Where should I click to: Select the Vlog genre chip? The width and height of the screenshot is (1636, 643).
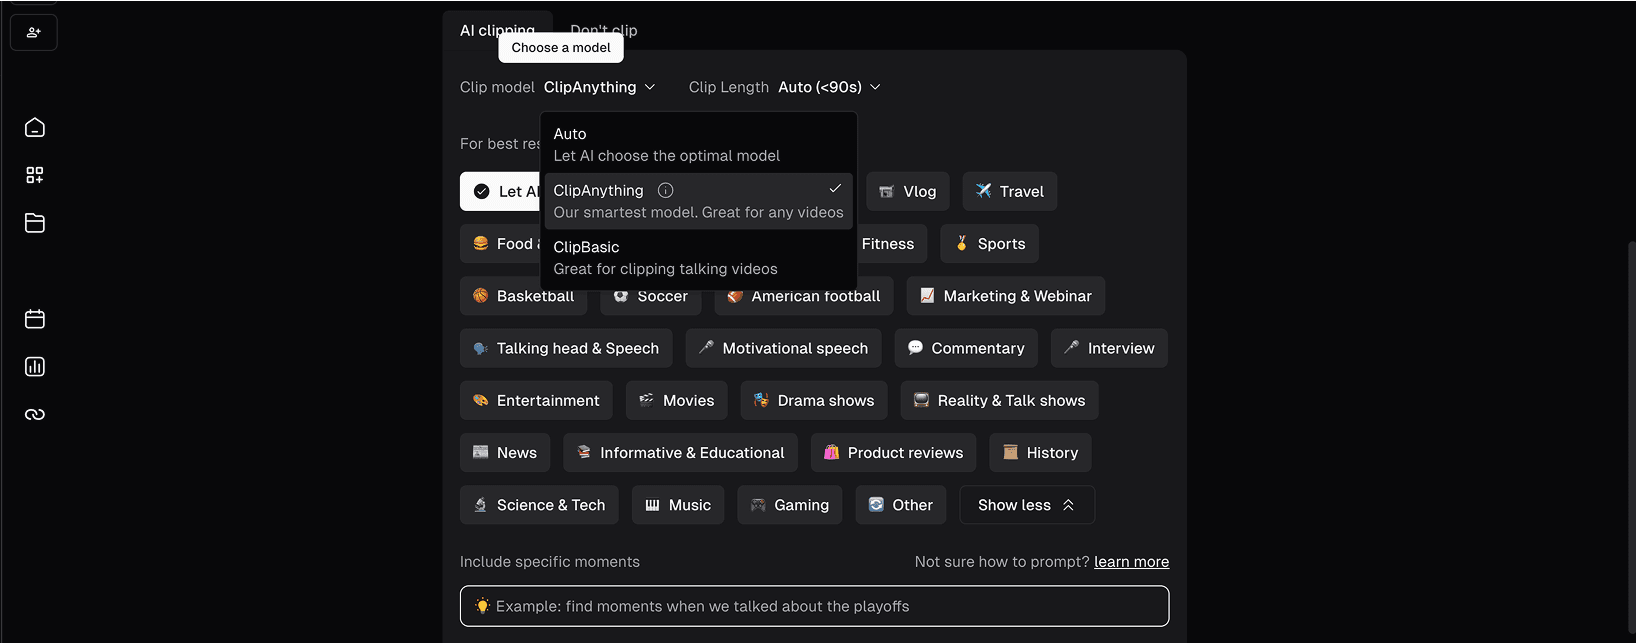click(908, 191)
